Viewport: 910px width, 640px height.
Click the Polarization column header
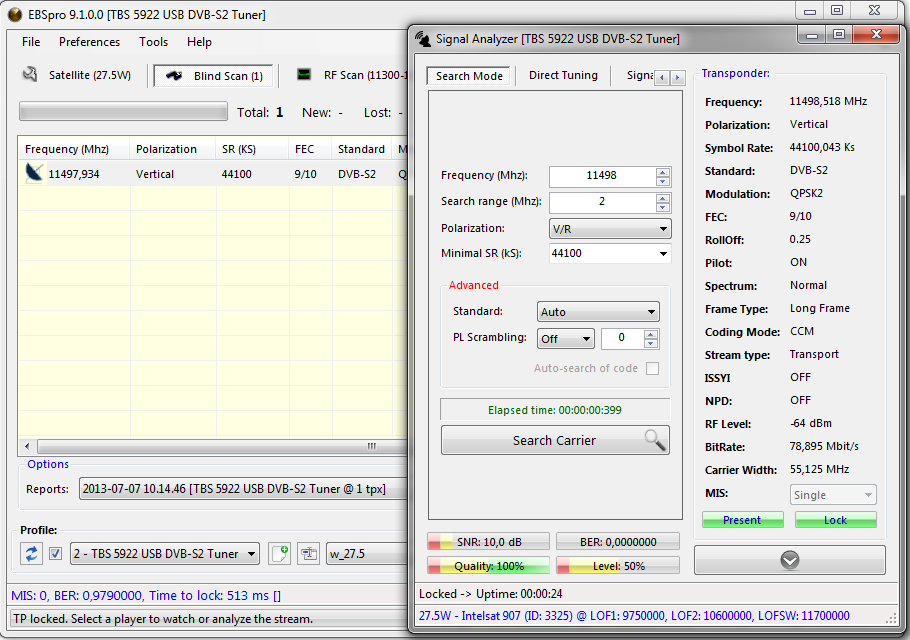[x=172, y=149]
